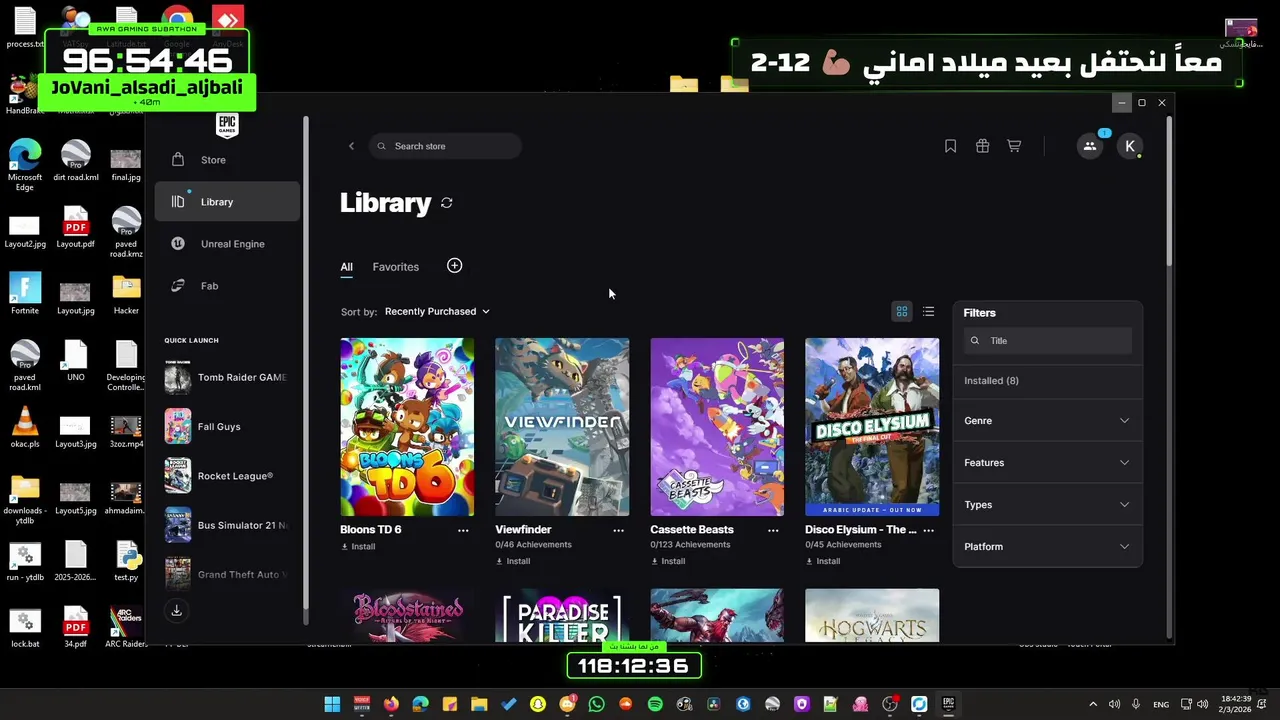Quick launch Bus Simulator 21
The image size is (1280, 720).
click(227, 525)
